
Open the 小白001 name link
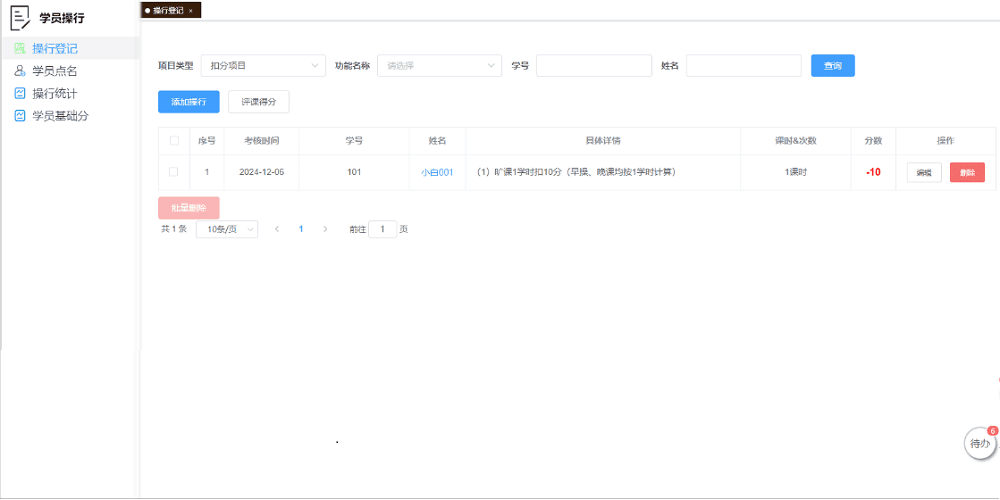(437, 172)
